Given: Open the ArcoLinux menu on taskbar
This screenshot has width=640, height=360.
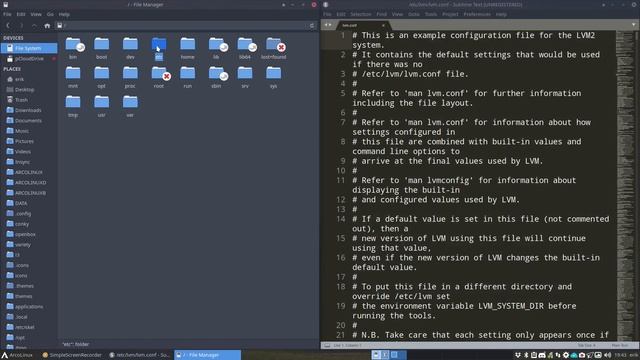Looking at the screenshot, I should (x=17, y=355).
